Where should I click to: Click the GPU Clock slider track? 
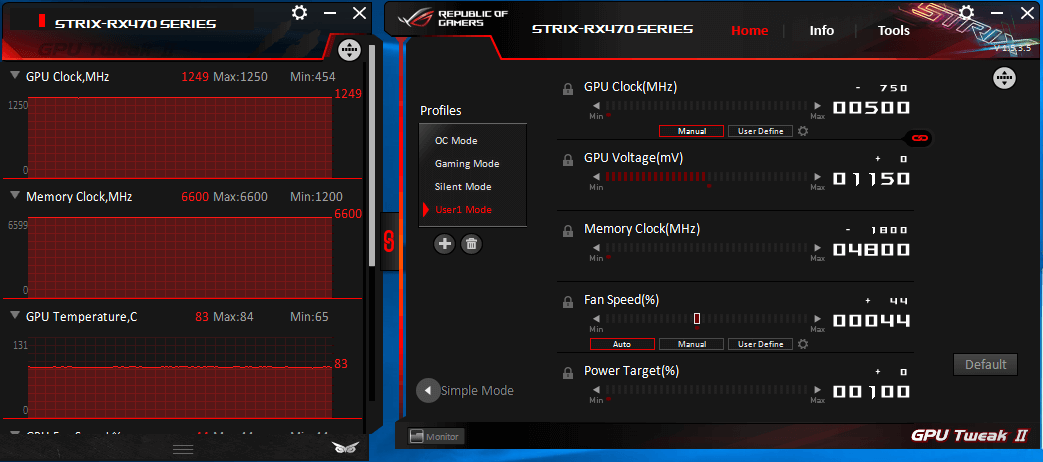pos(706,105)
